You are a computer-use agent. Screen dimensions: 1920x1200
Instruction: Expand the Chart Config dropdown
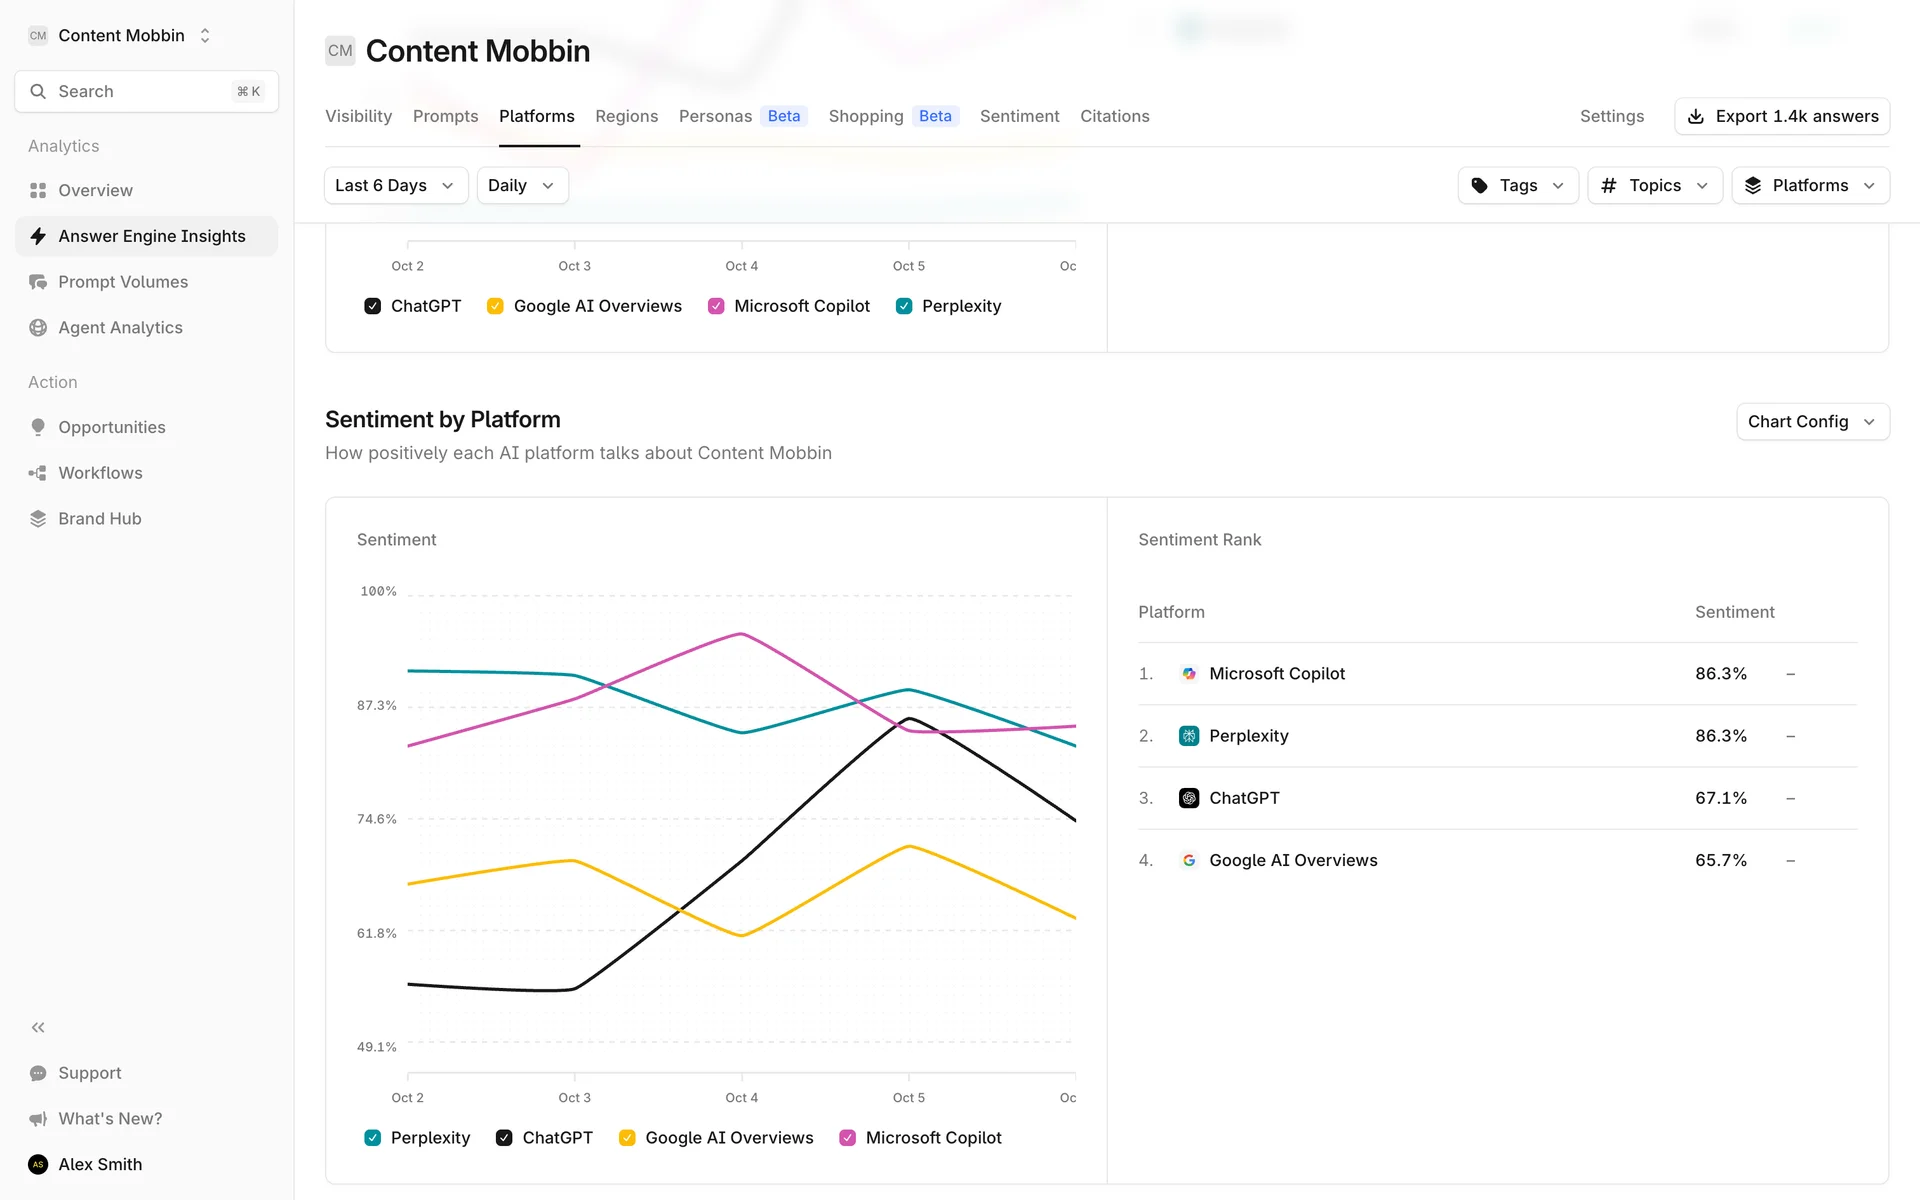1811,422
